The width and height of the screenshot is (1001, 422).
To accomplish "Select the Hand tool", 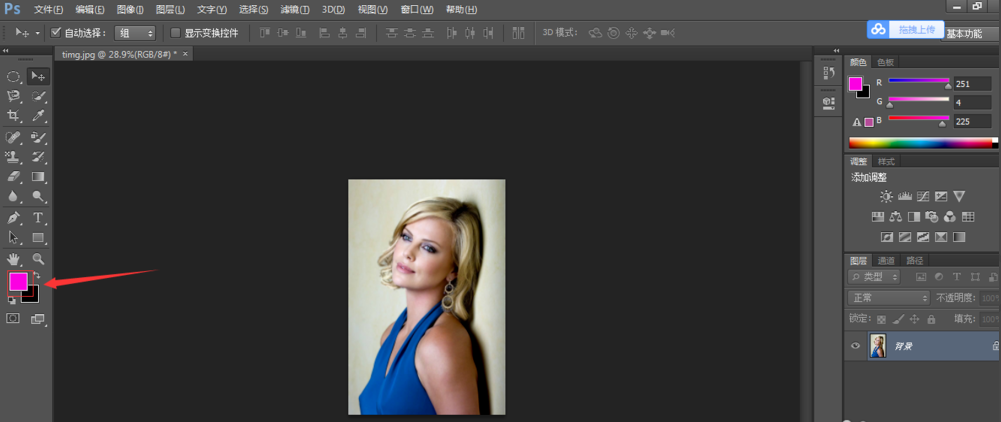I will pyautogui.click(x=14, y=258).
